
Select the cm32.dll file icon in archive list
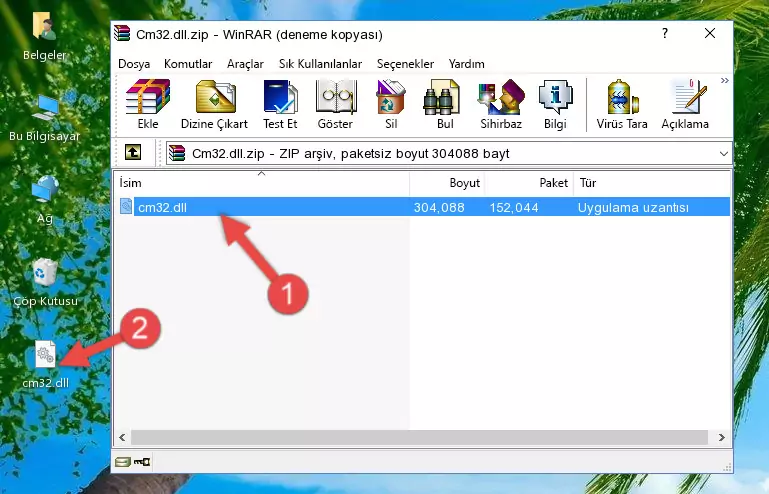tap(126, 207)
